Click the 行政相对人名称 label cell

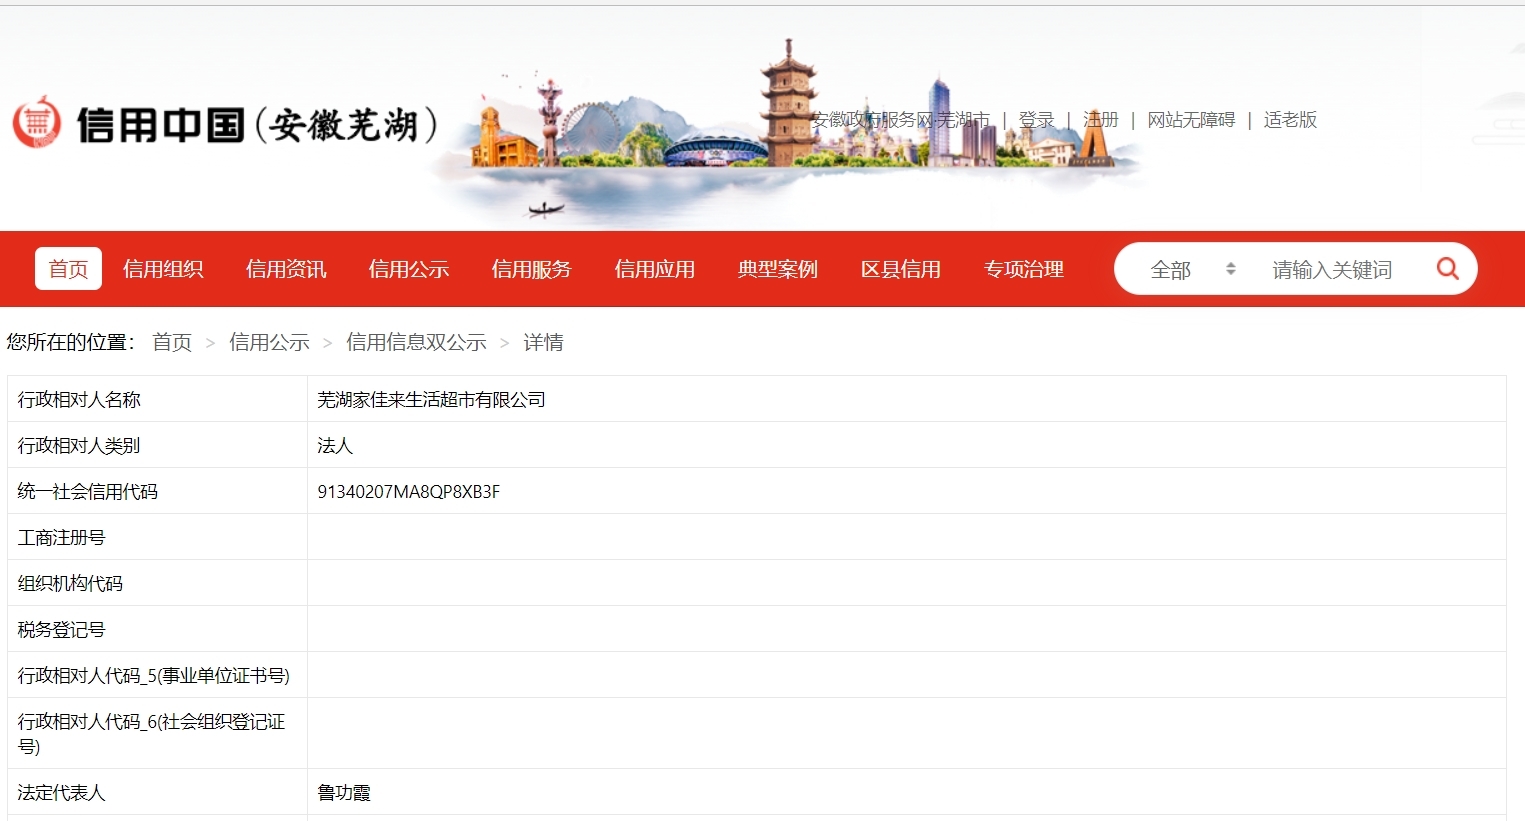(x=157, y=399)
